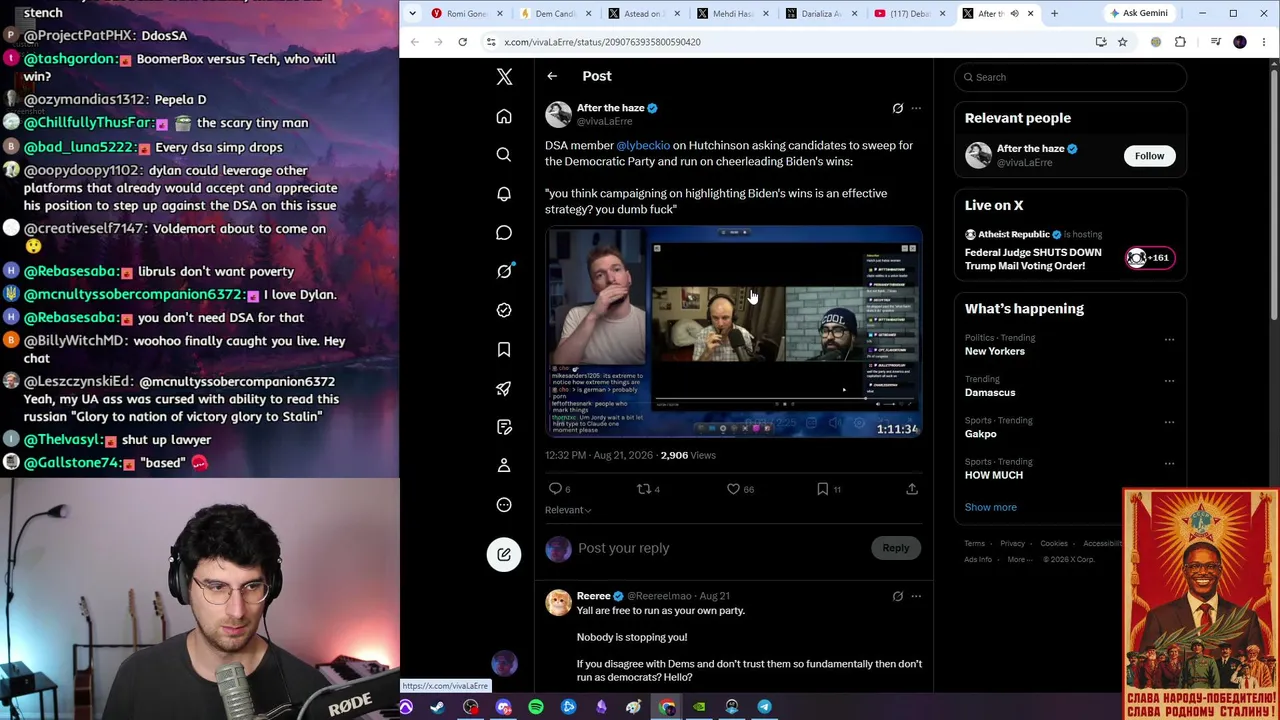
Task: Open Grok icon in X sidebar
Action: coord(504,271)
